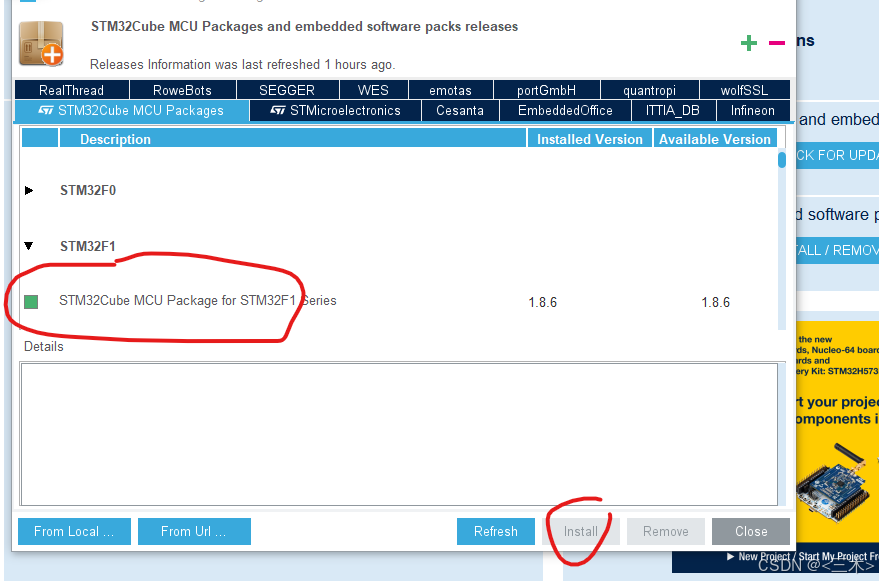Viewport: 879px width, 581px height.
Task: Expand the STM32F0 tree node
Action: point(29,191)
